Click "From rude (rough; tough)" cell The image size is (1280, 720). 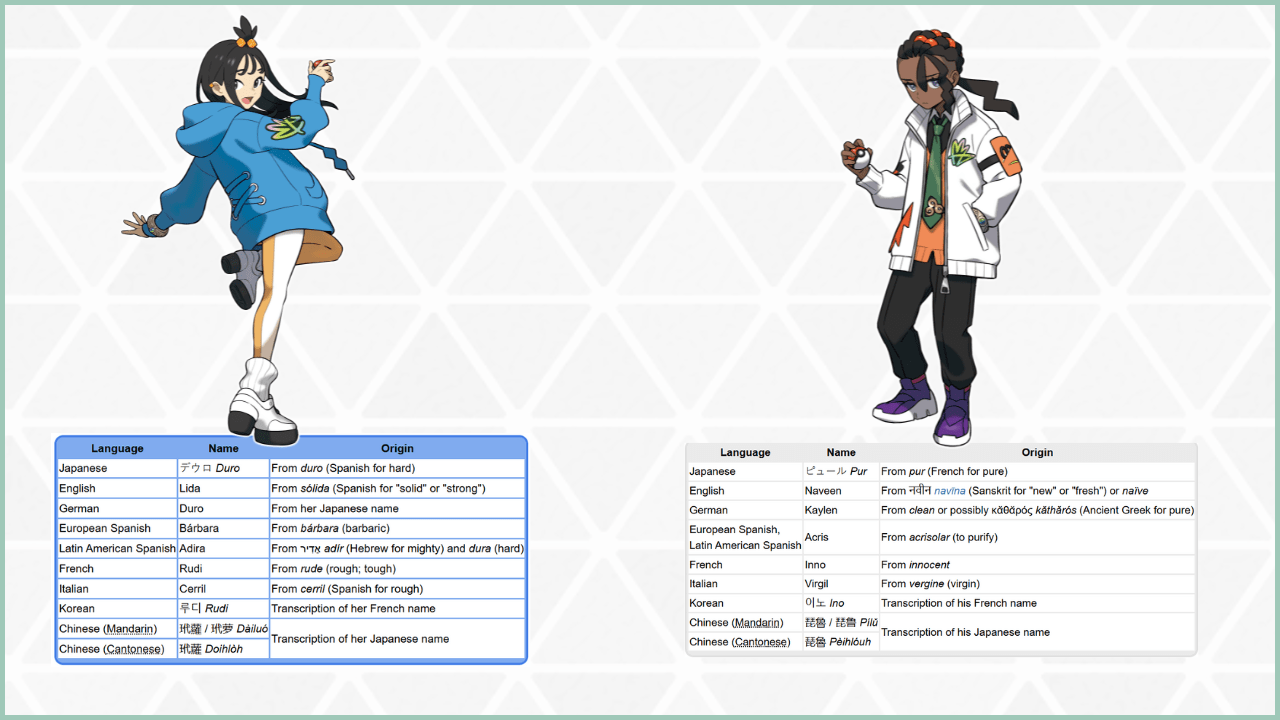coord(397,568)
